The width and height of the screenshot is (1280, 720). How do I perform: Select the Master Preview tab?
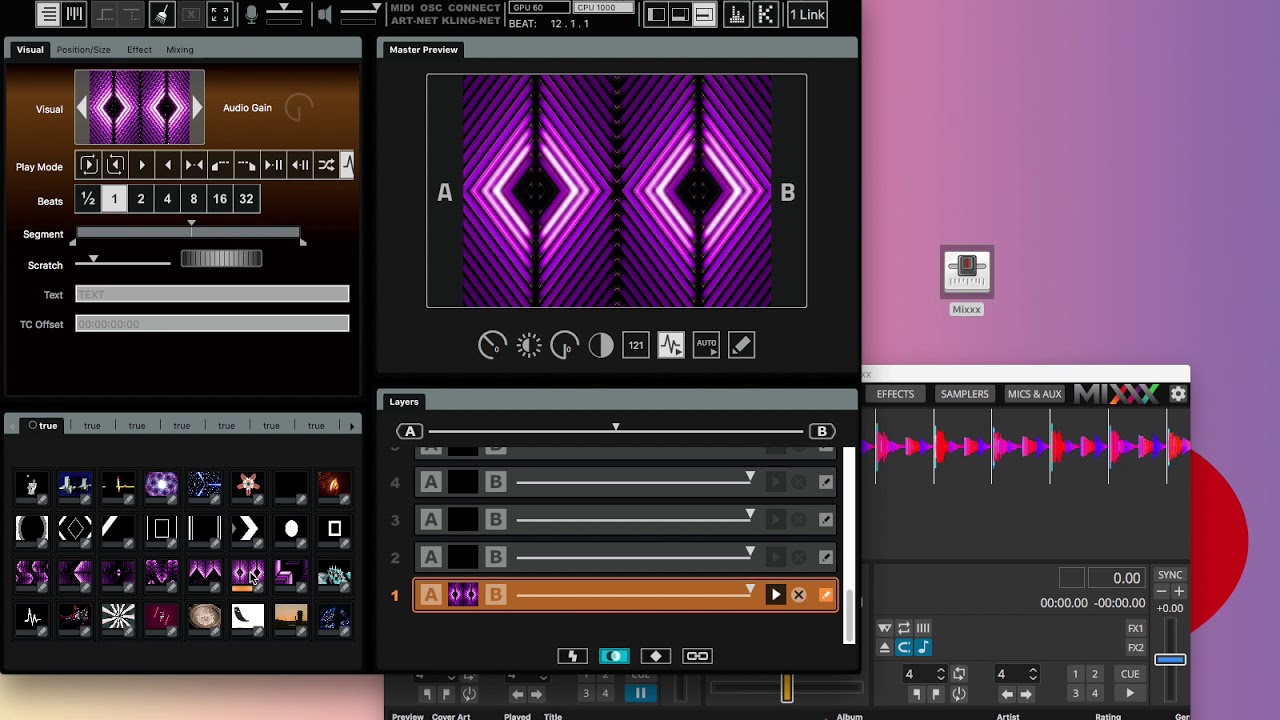(423, 49)
